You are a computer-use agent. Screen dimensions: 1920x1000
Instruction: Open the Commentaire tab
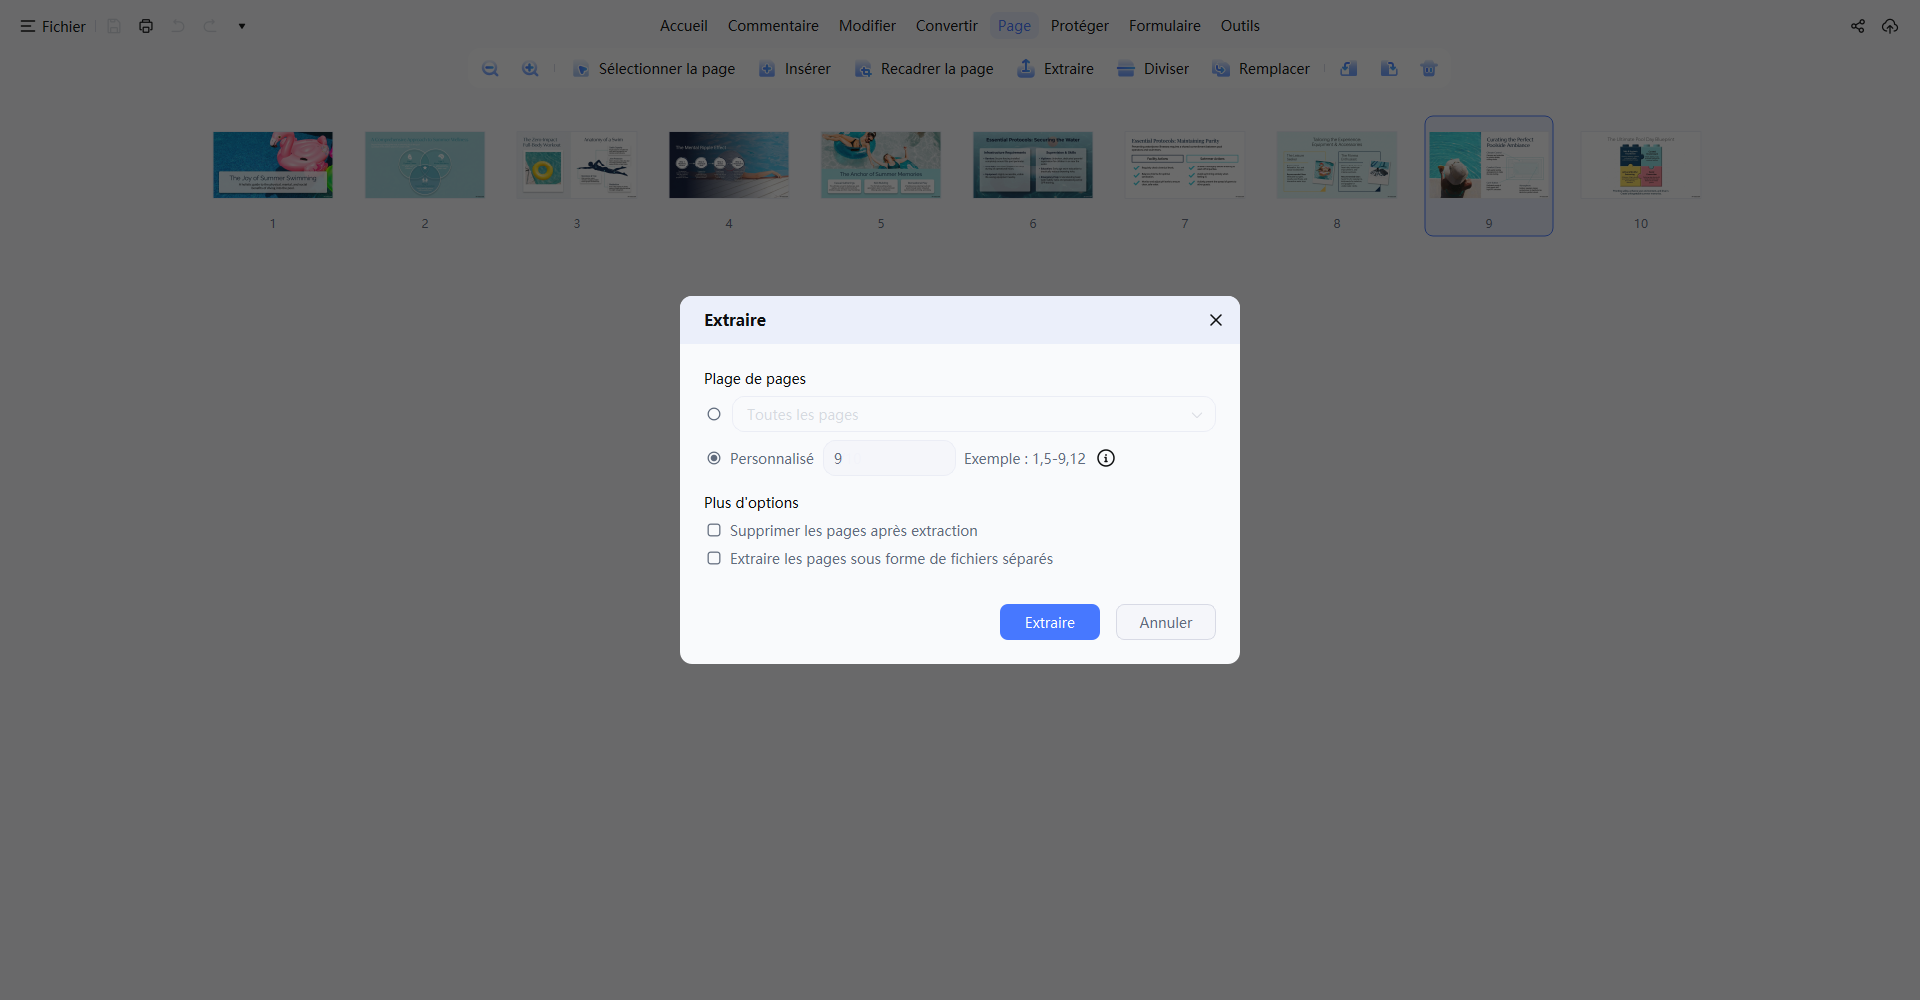[x=773, y=26]
